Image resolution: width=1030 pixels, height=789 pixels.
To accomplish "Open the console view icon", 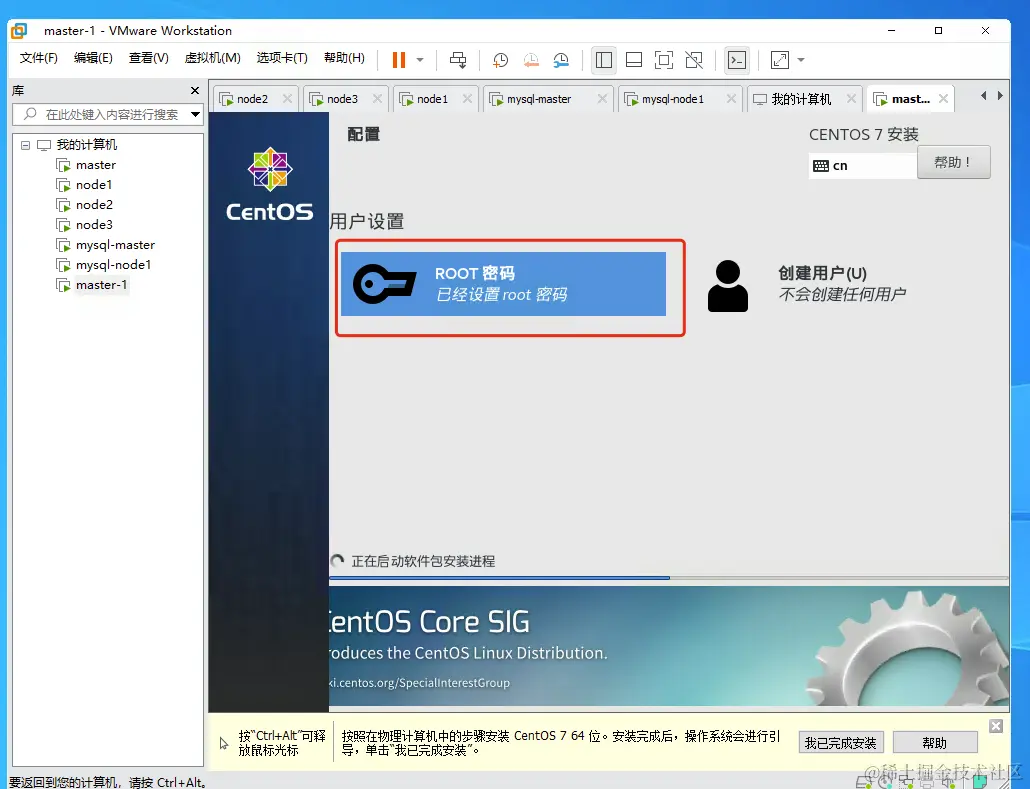I will click(737, 60).
